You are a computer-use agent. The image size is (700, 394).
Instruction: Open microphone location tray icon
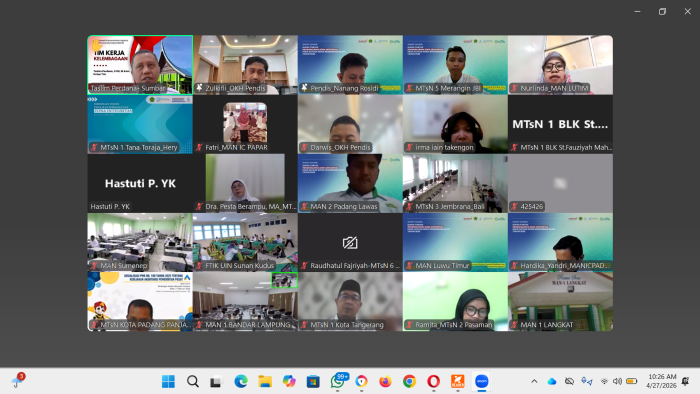tap(587, 382)
